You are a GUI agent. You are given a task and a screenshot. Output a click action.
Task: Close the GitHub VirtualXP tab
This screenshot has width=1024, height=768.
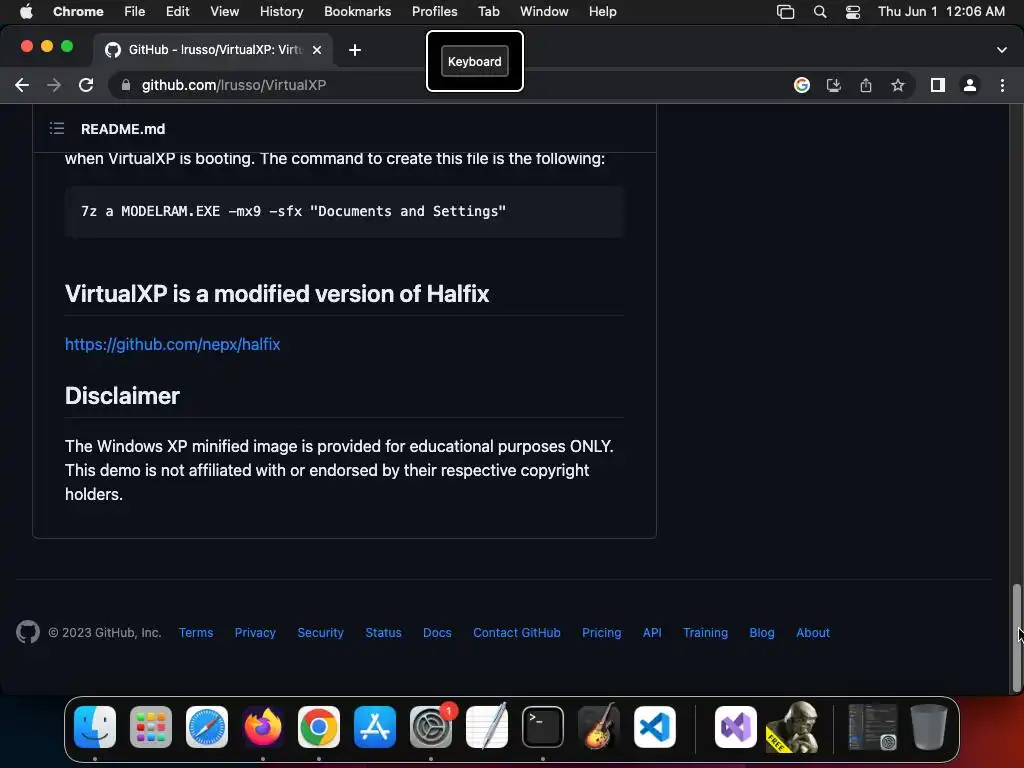click(317, 50)
